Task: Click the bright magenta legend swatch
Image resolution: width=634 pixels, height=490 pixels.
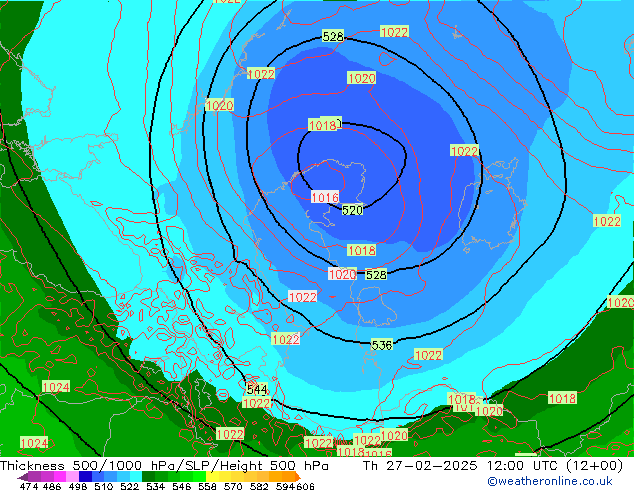Action: click(60, 476)
